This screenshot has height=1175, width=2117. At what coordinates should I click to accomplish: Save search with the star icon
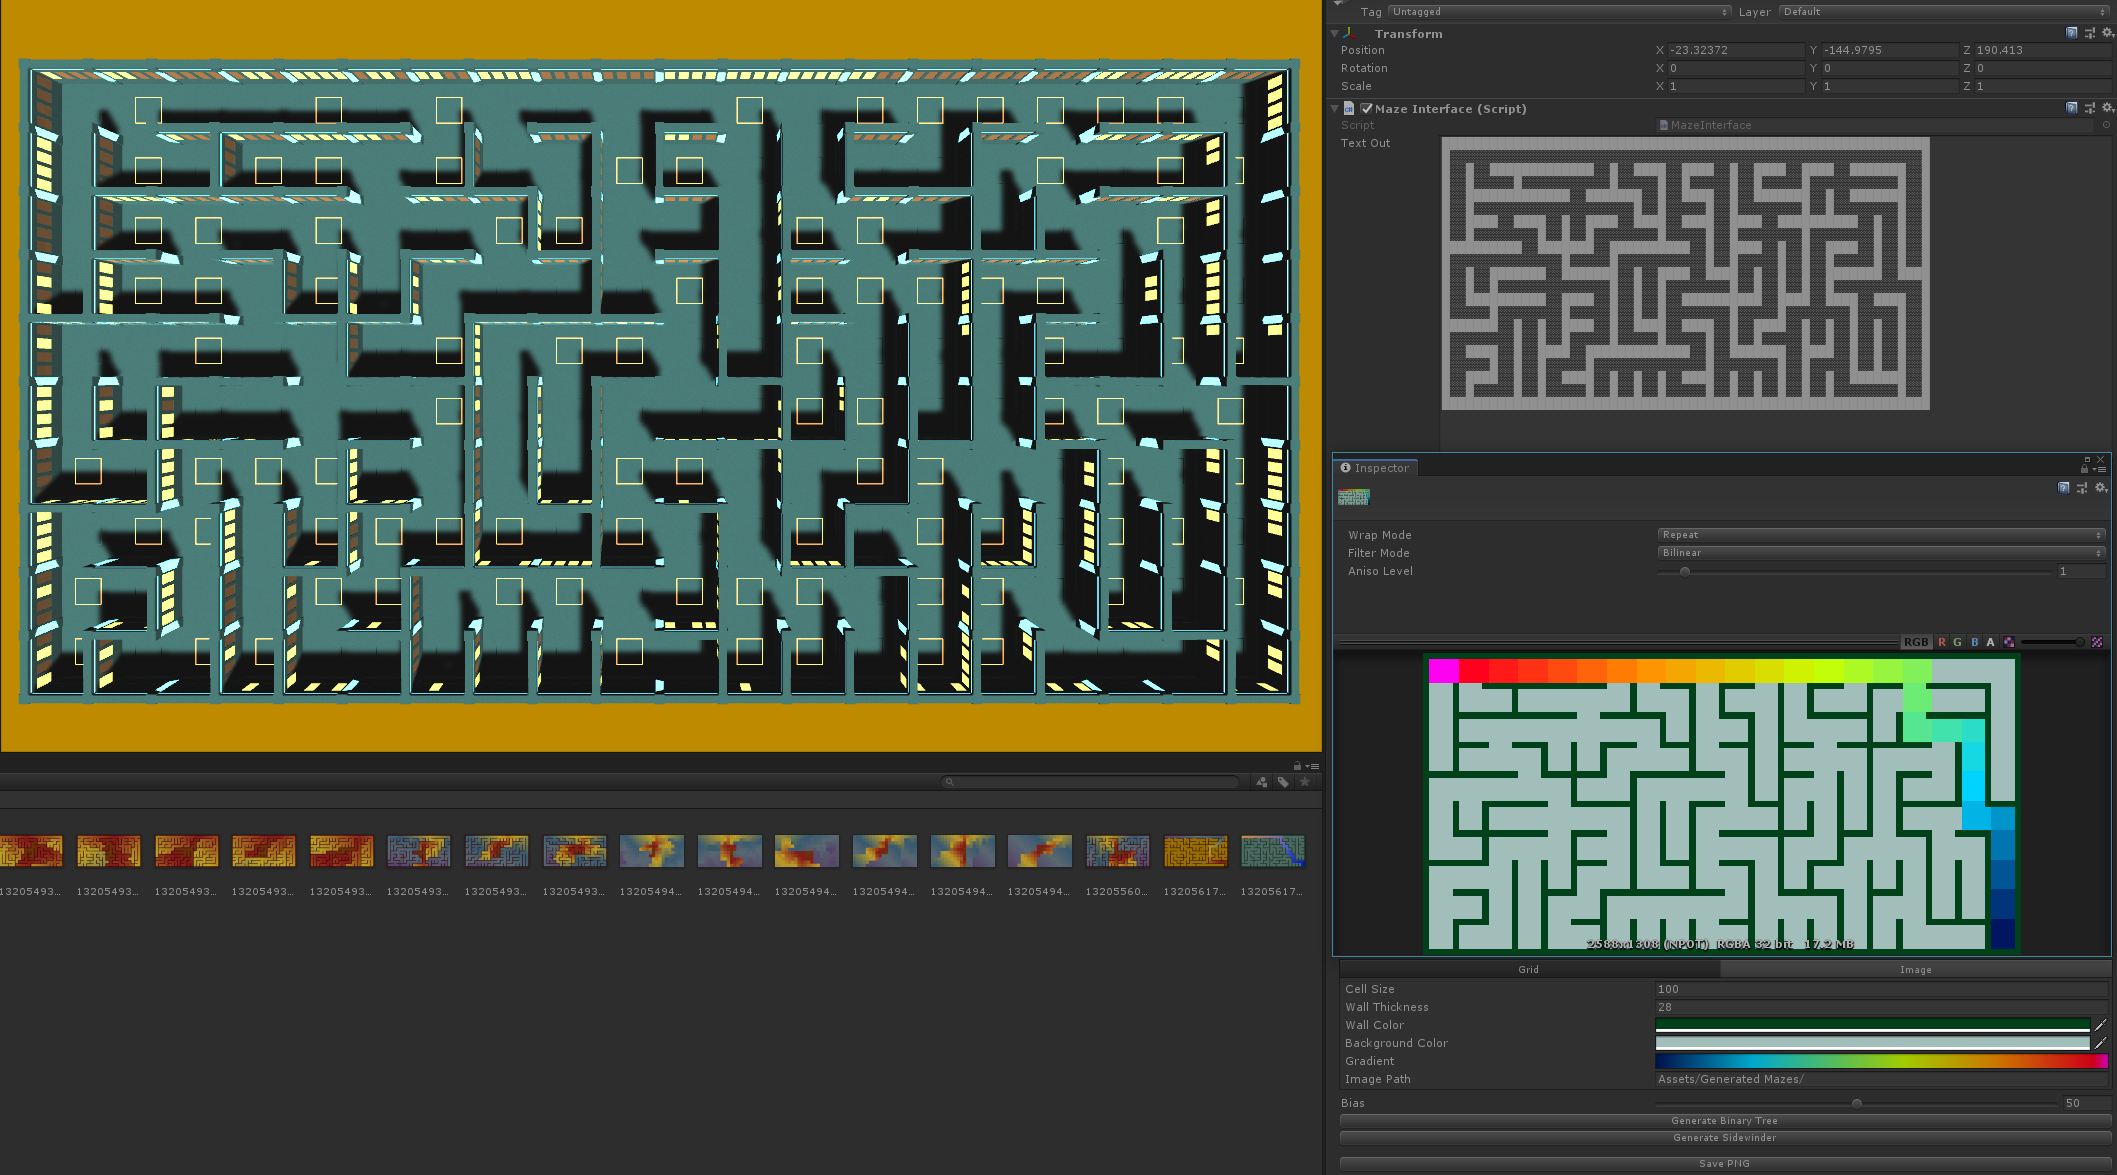click(1304, 782)
